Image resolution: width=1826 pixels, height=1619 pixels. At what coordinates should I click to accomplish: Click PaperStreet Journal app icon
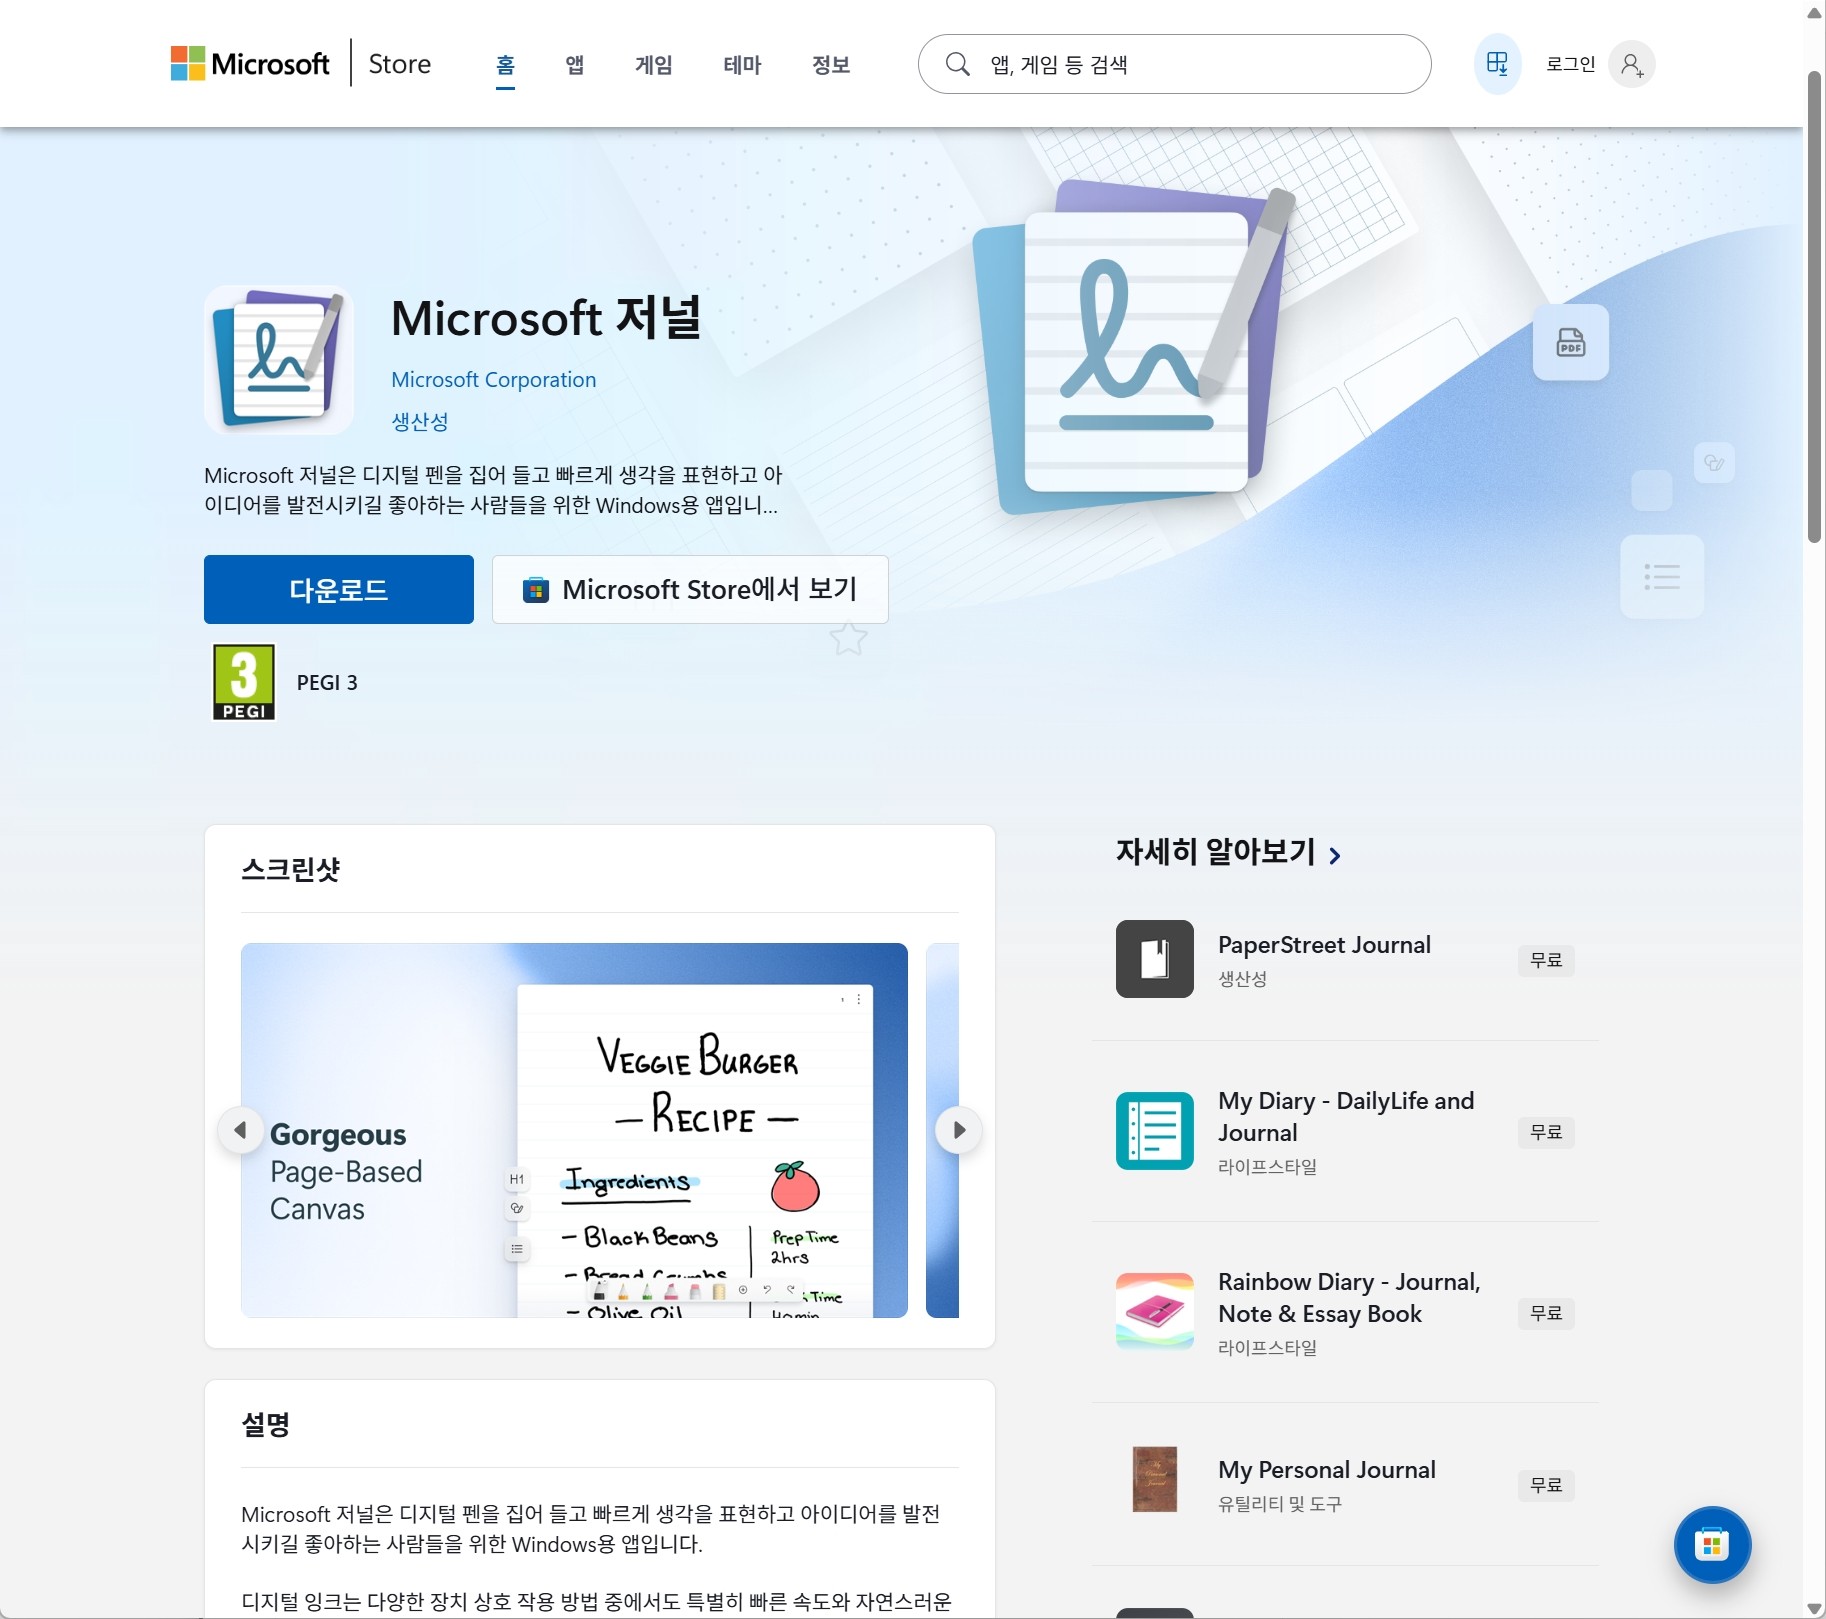pos(1154,959)
